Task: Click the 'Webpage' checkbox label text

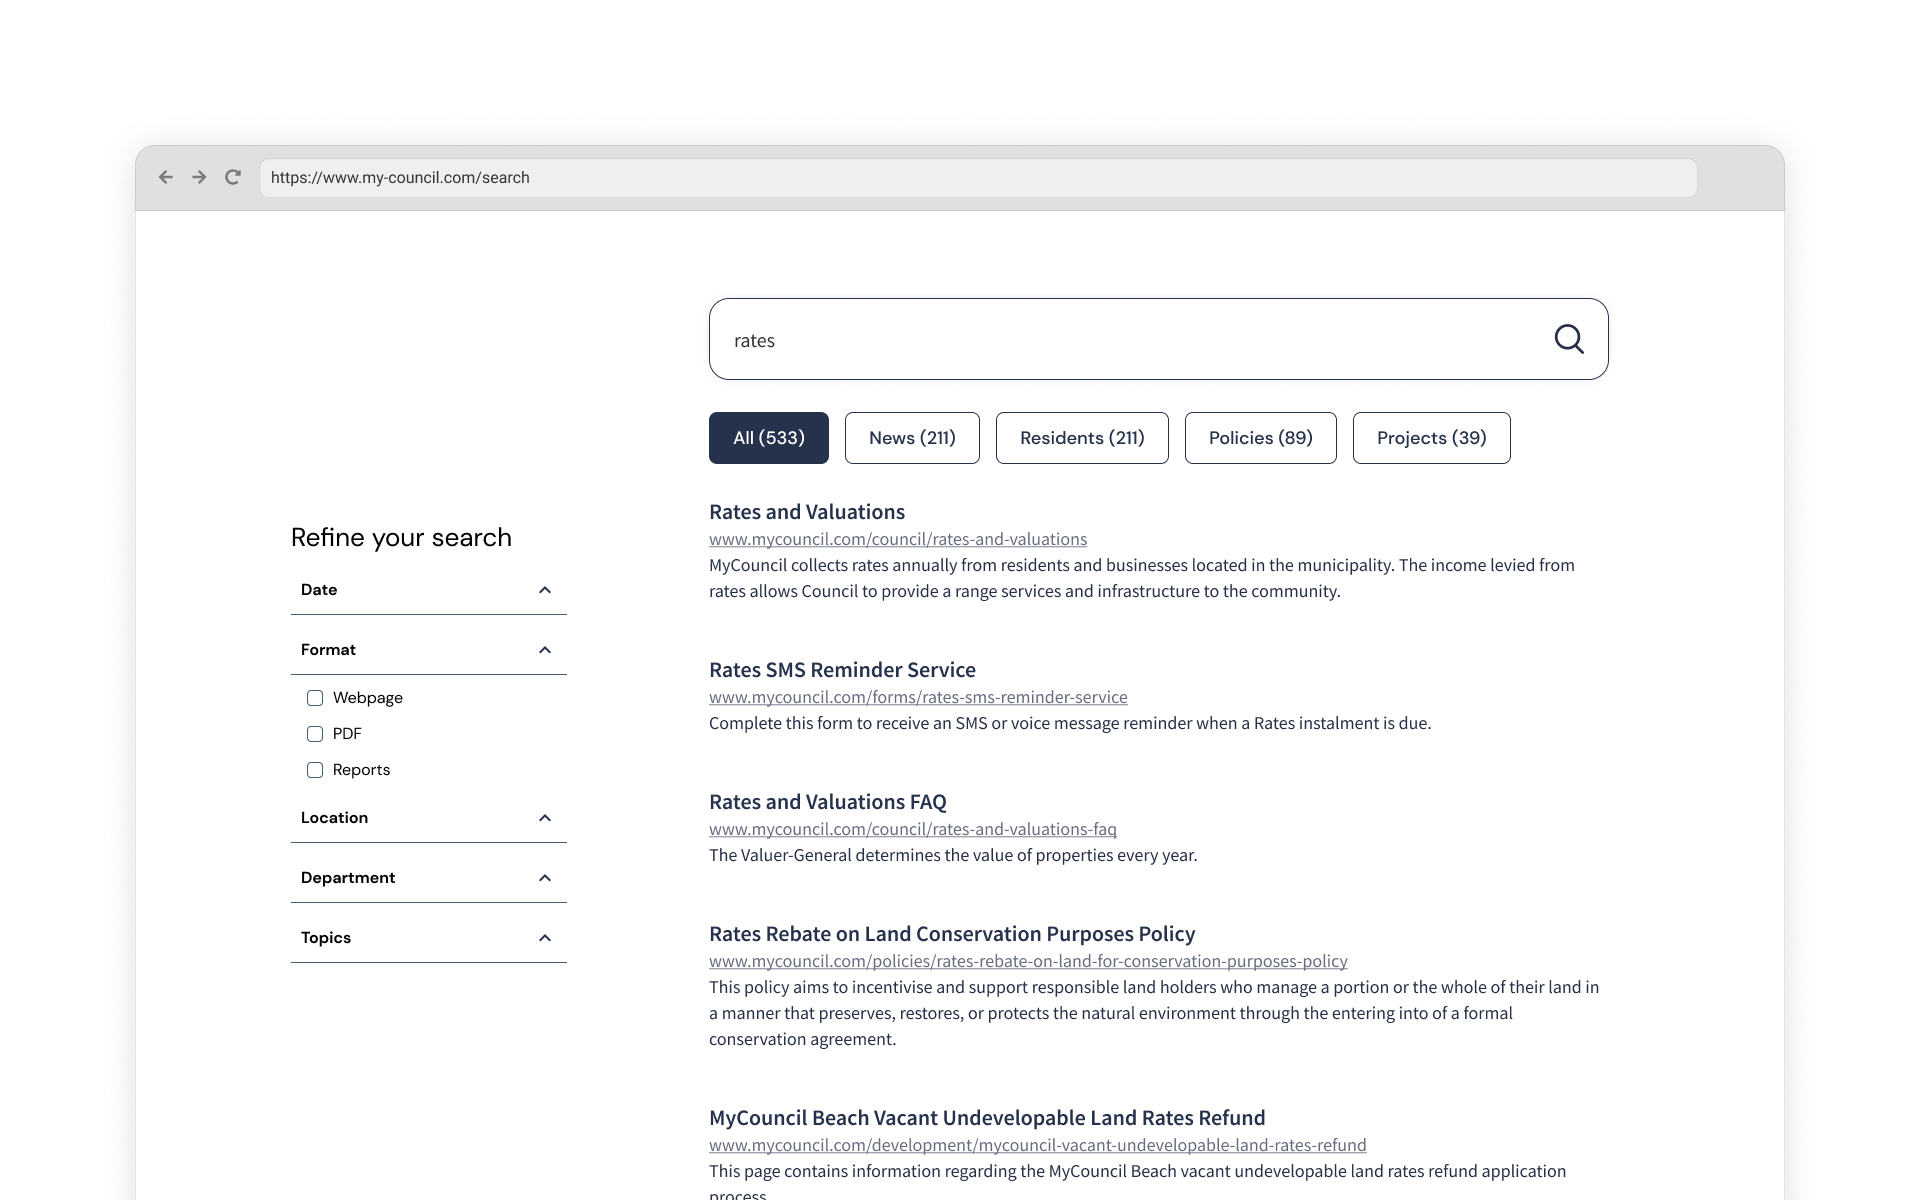Action: click(368, 698)
